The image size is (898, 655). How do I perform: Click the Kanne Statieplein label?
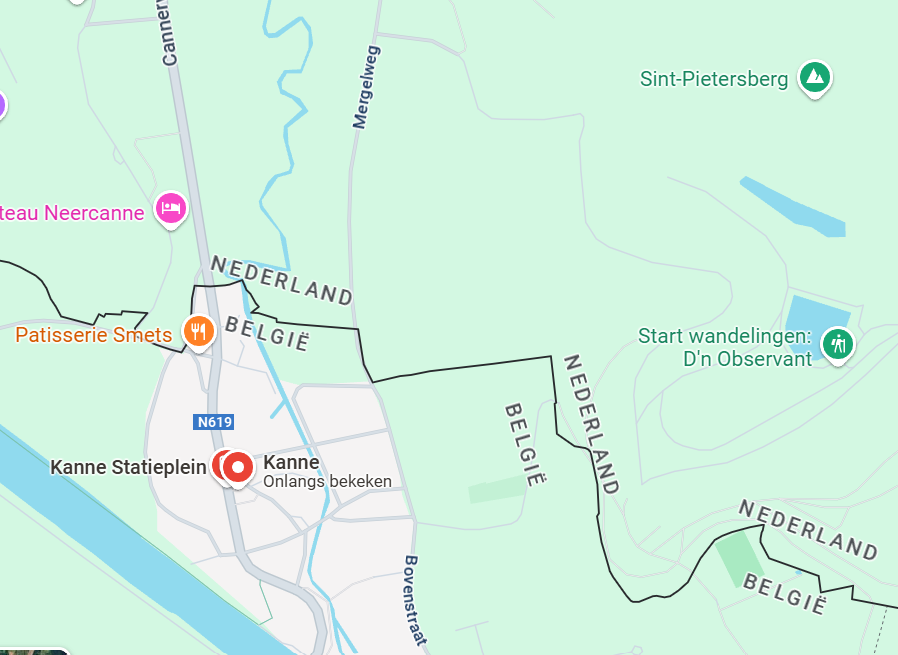point(128,467)
